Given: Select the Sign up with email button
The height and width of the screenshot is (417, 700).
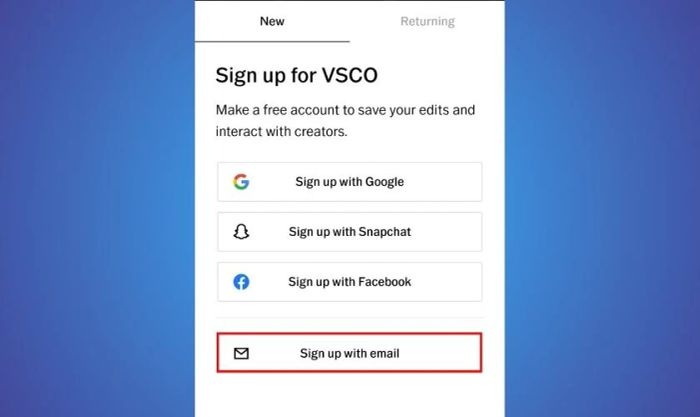Looking at the screenshot, I should 350,352.
